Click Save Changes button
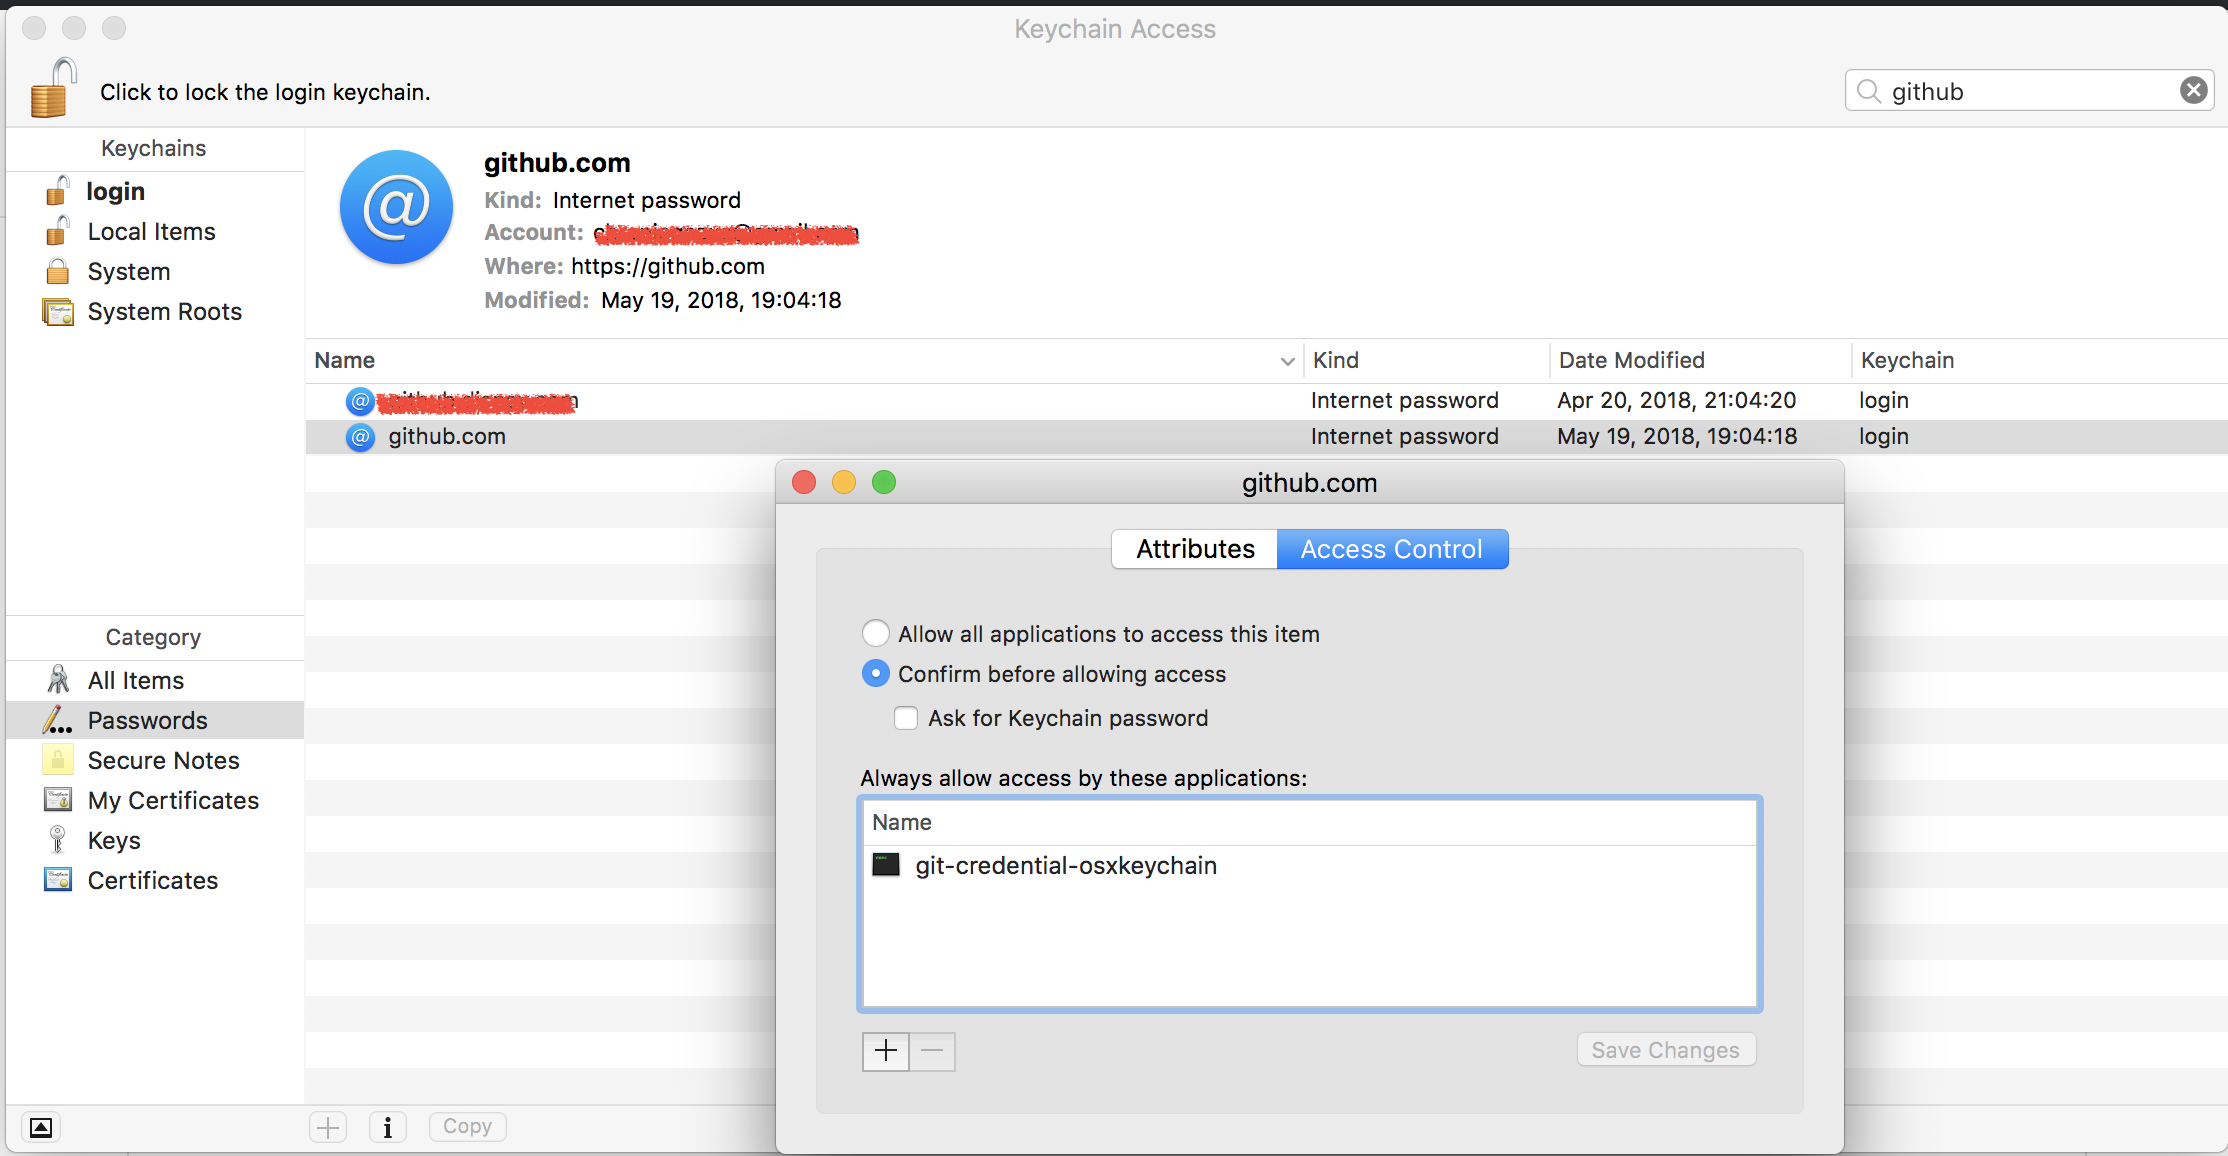The width and height of the screenshot is (2228, 1156). [1665, 1048]
